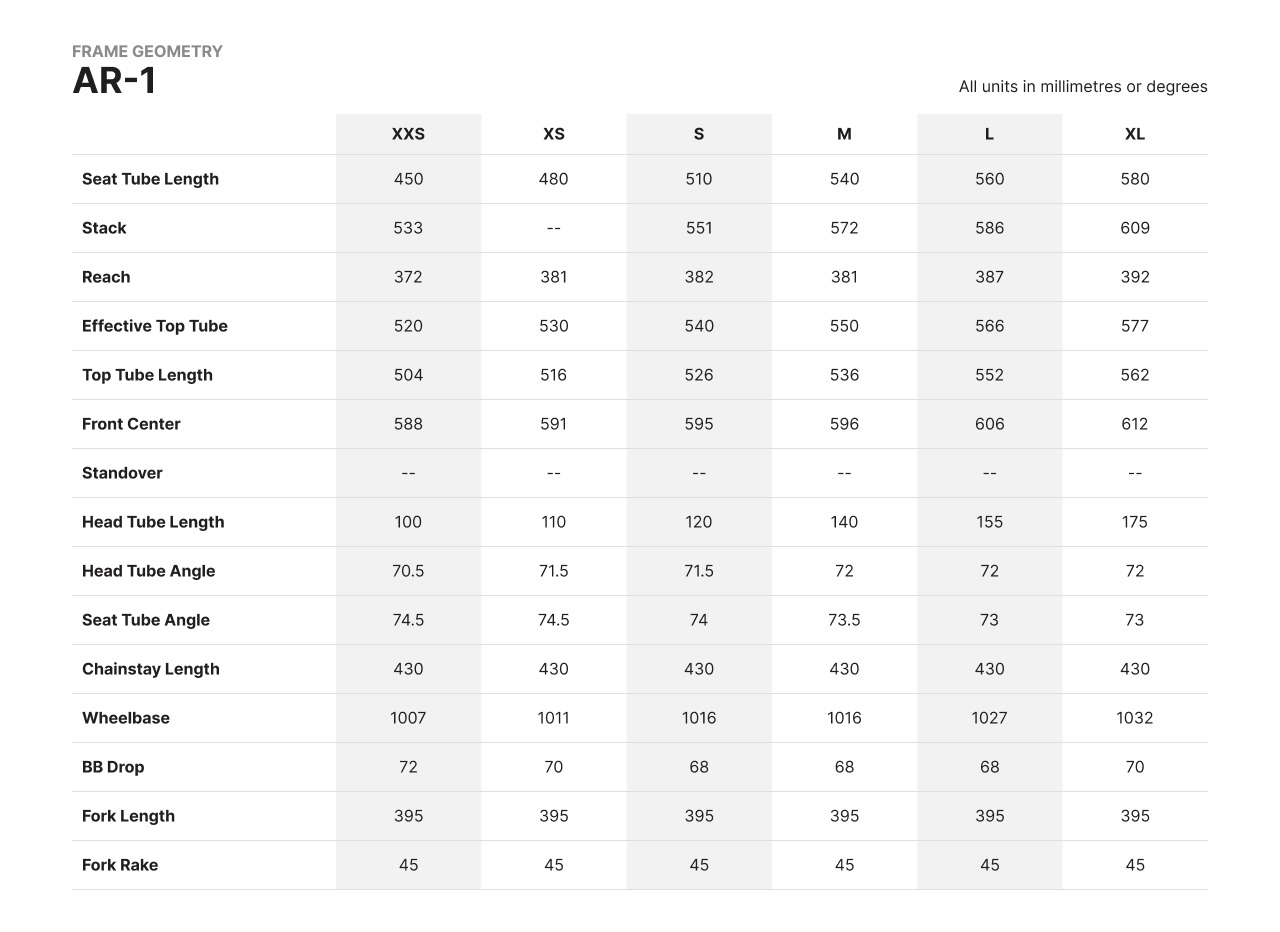Click the S size column header
Image resolution: width=1280 pixels, height=932 pixels.
pyautogui.click(x=699, y=134)
